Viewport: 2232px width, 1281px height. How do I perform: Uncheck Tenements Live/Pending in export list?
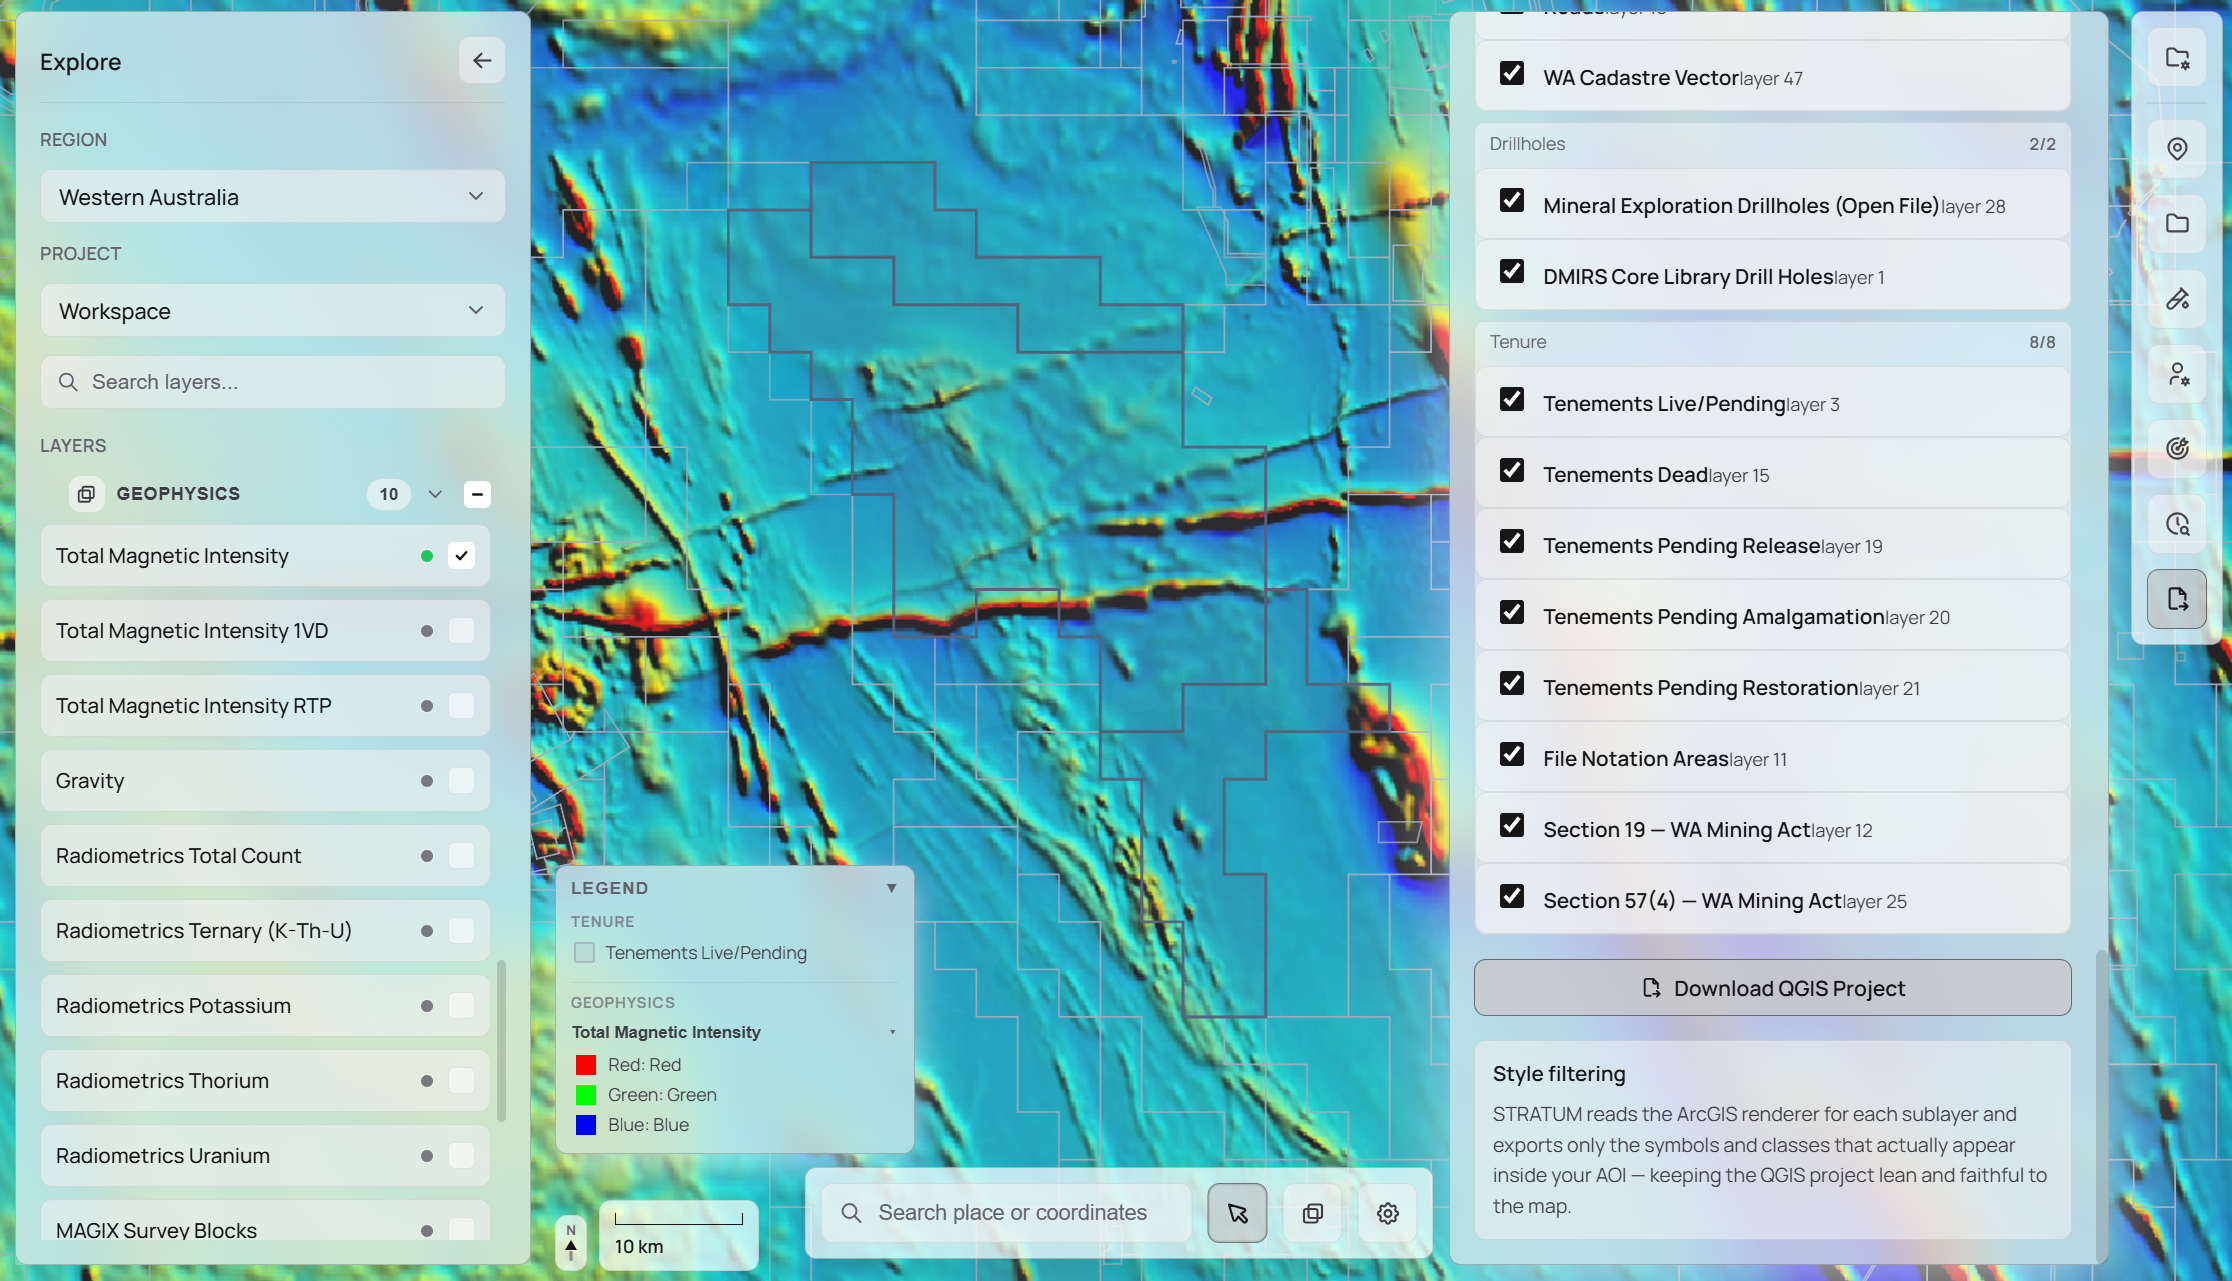1512,400
